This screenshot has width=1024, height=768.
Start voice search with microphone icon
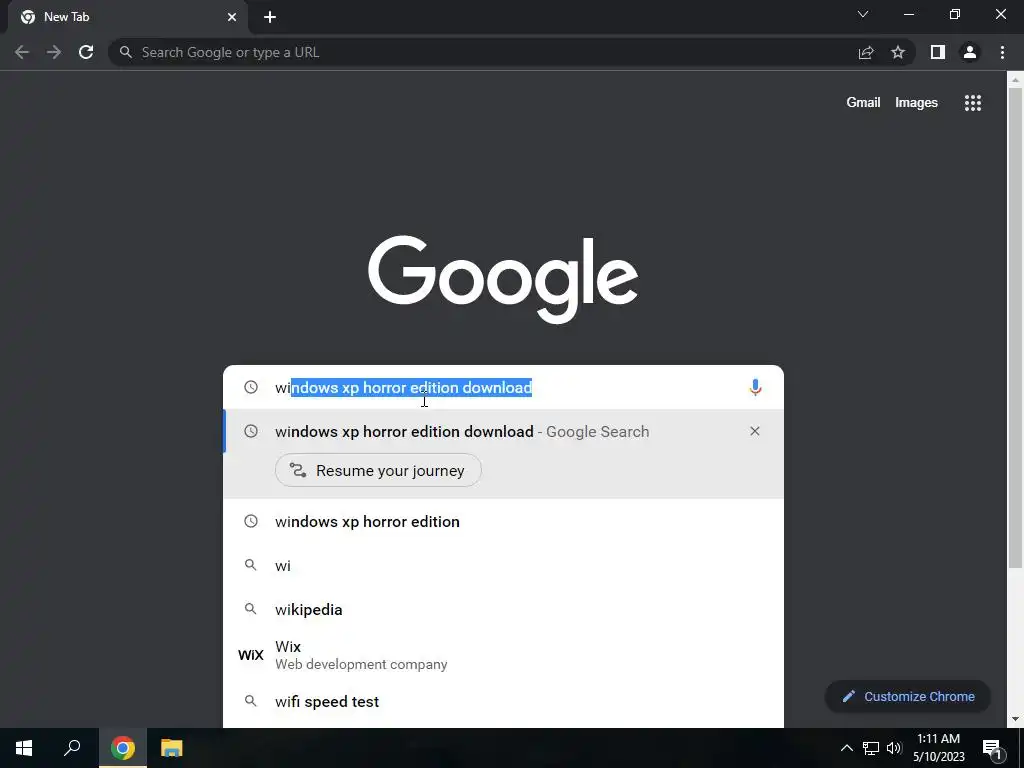[x=755, y=387]
